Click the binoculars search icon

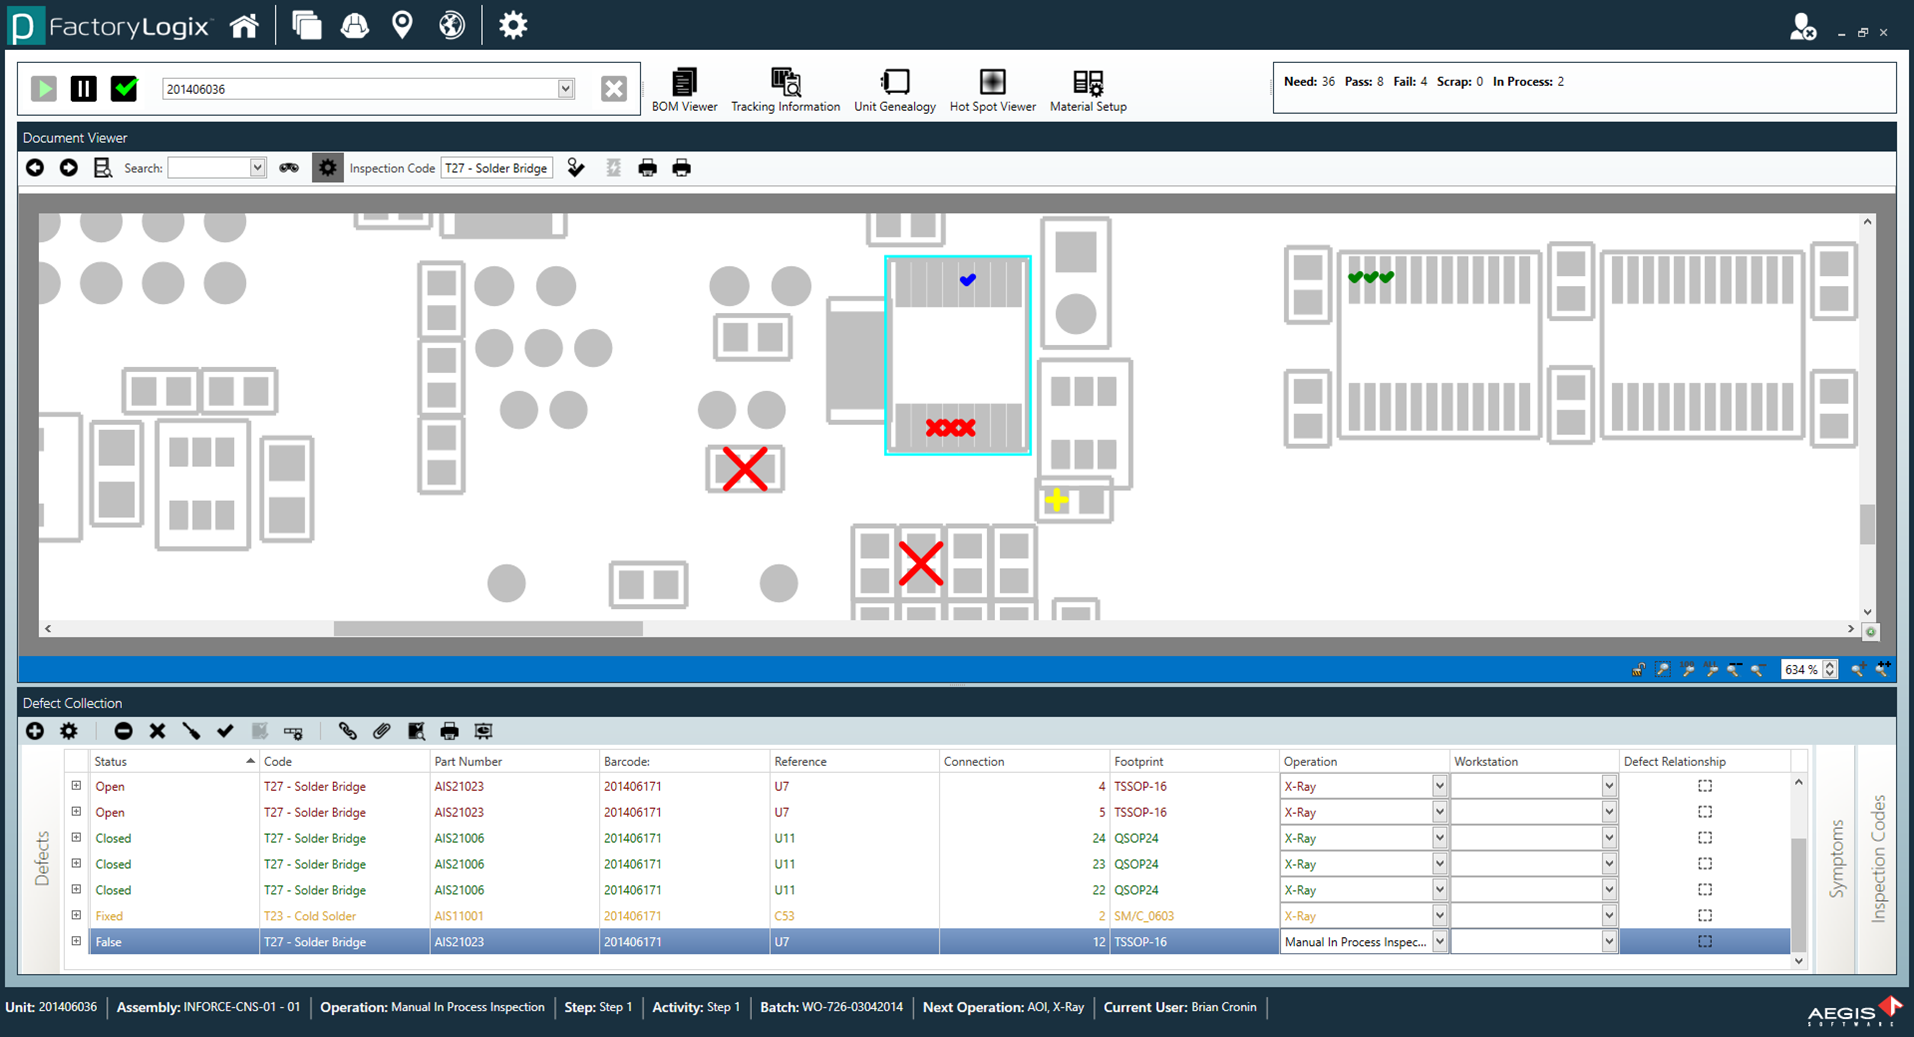[x=289, y=168]
